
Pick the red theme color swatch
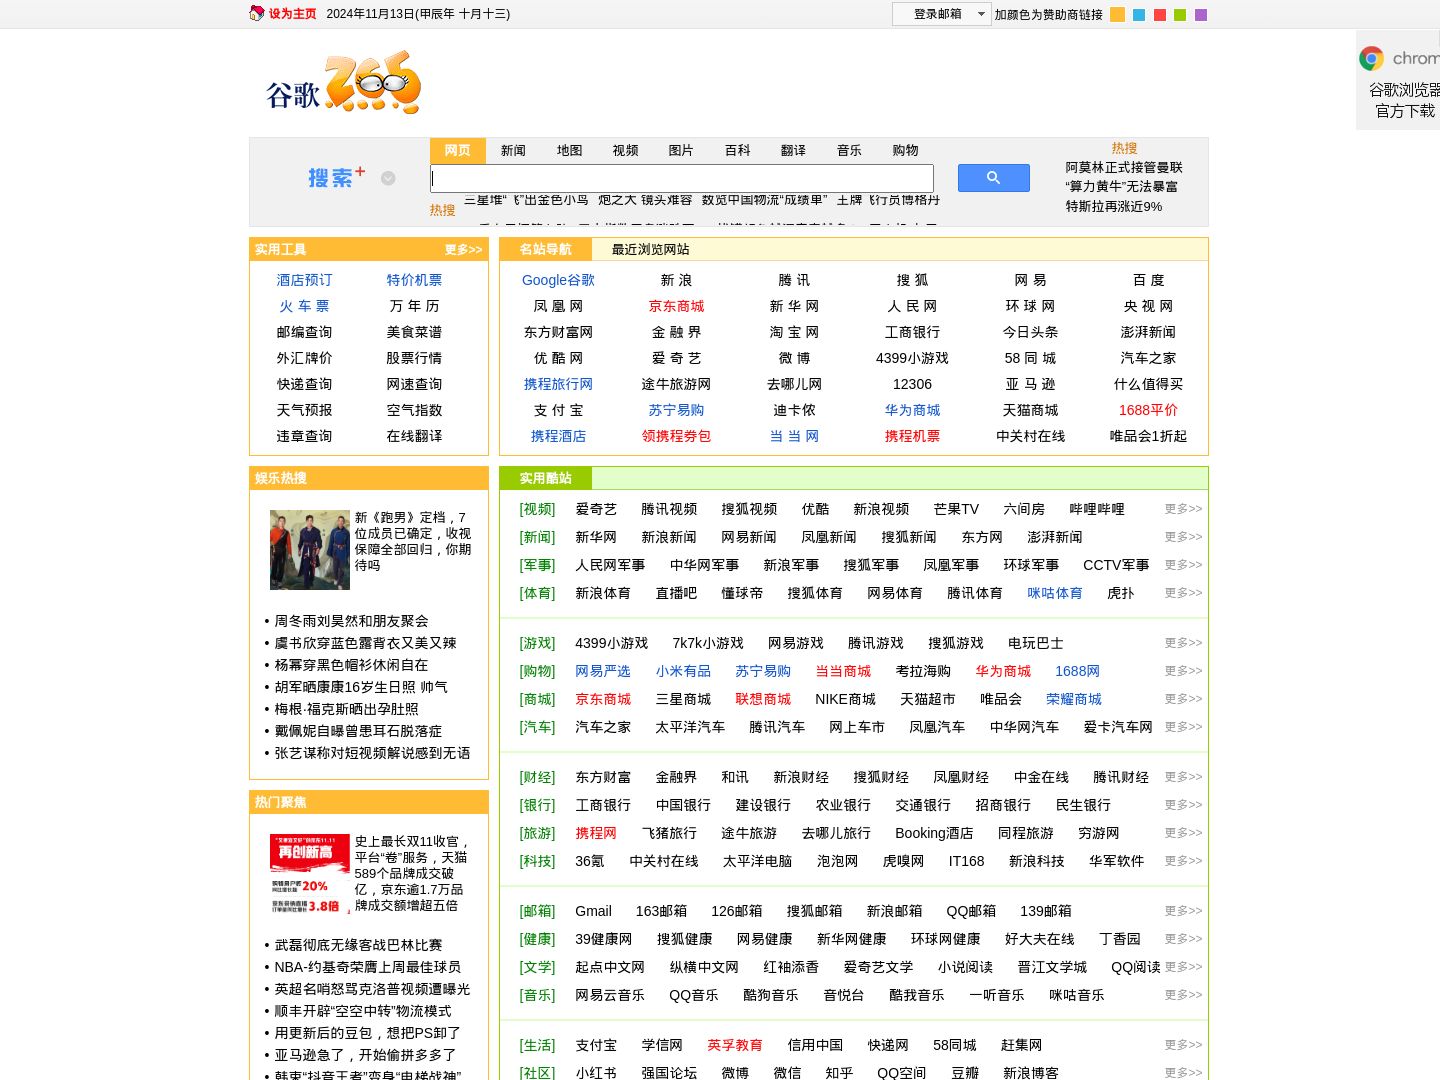tap(1160, 15)
